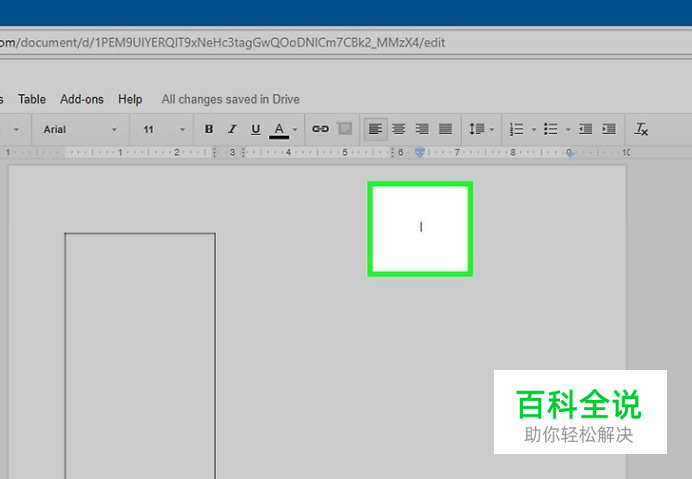Apply a numbered list
692x479 pixels.
click(516, 129)
